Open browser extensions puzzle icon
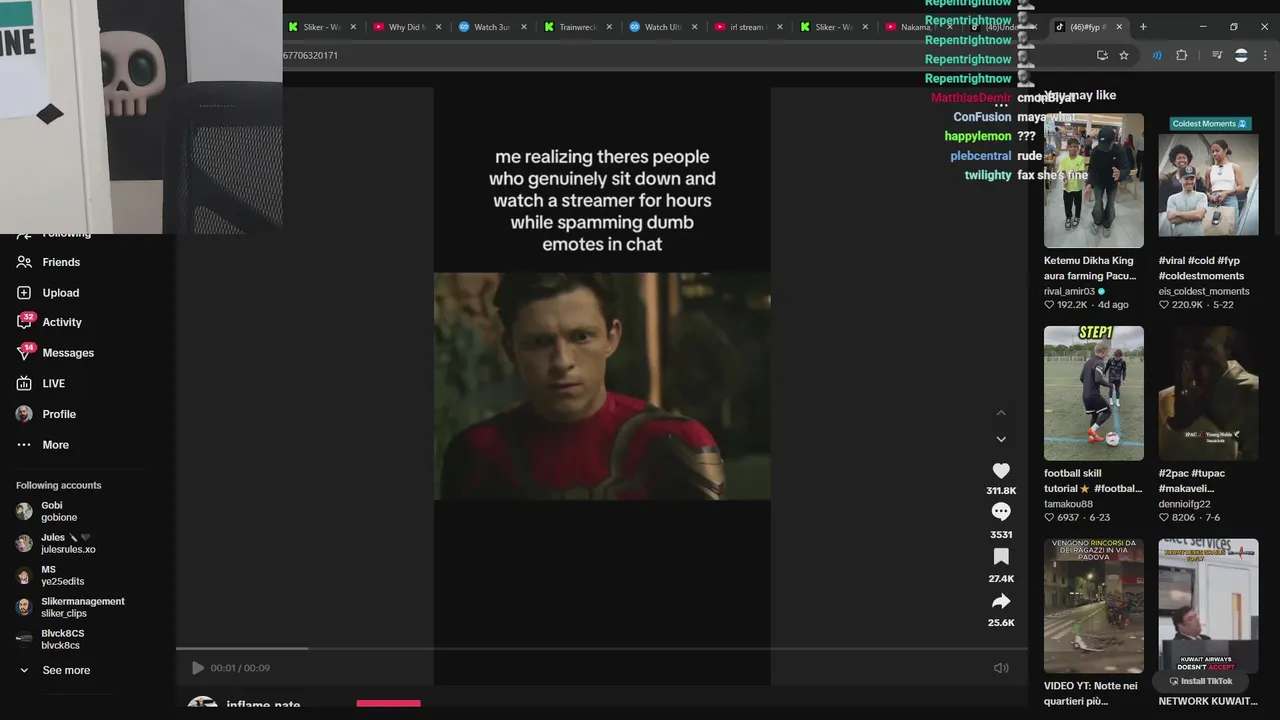 (x=1182, y=55)
